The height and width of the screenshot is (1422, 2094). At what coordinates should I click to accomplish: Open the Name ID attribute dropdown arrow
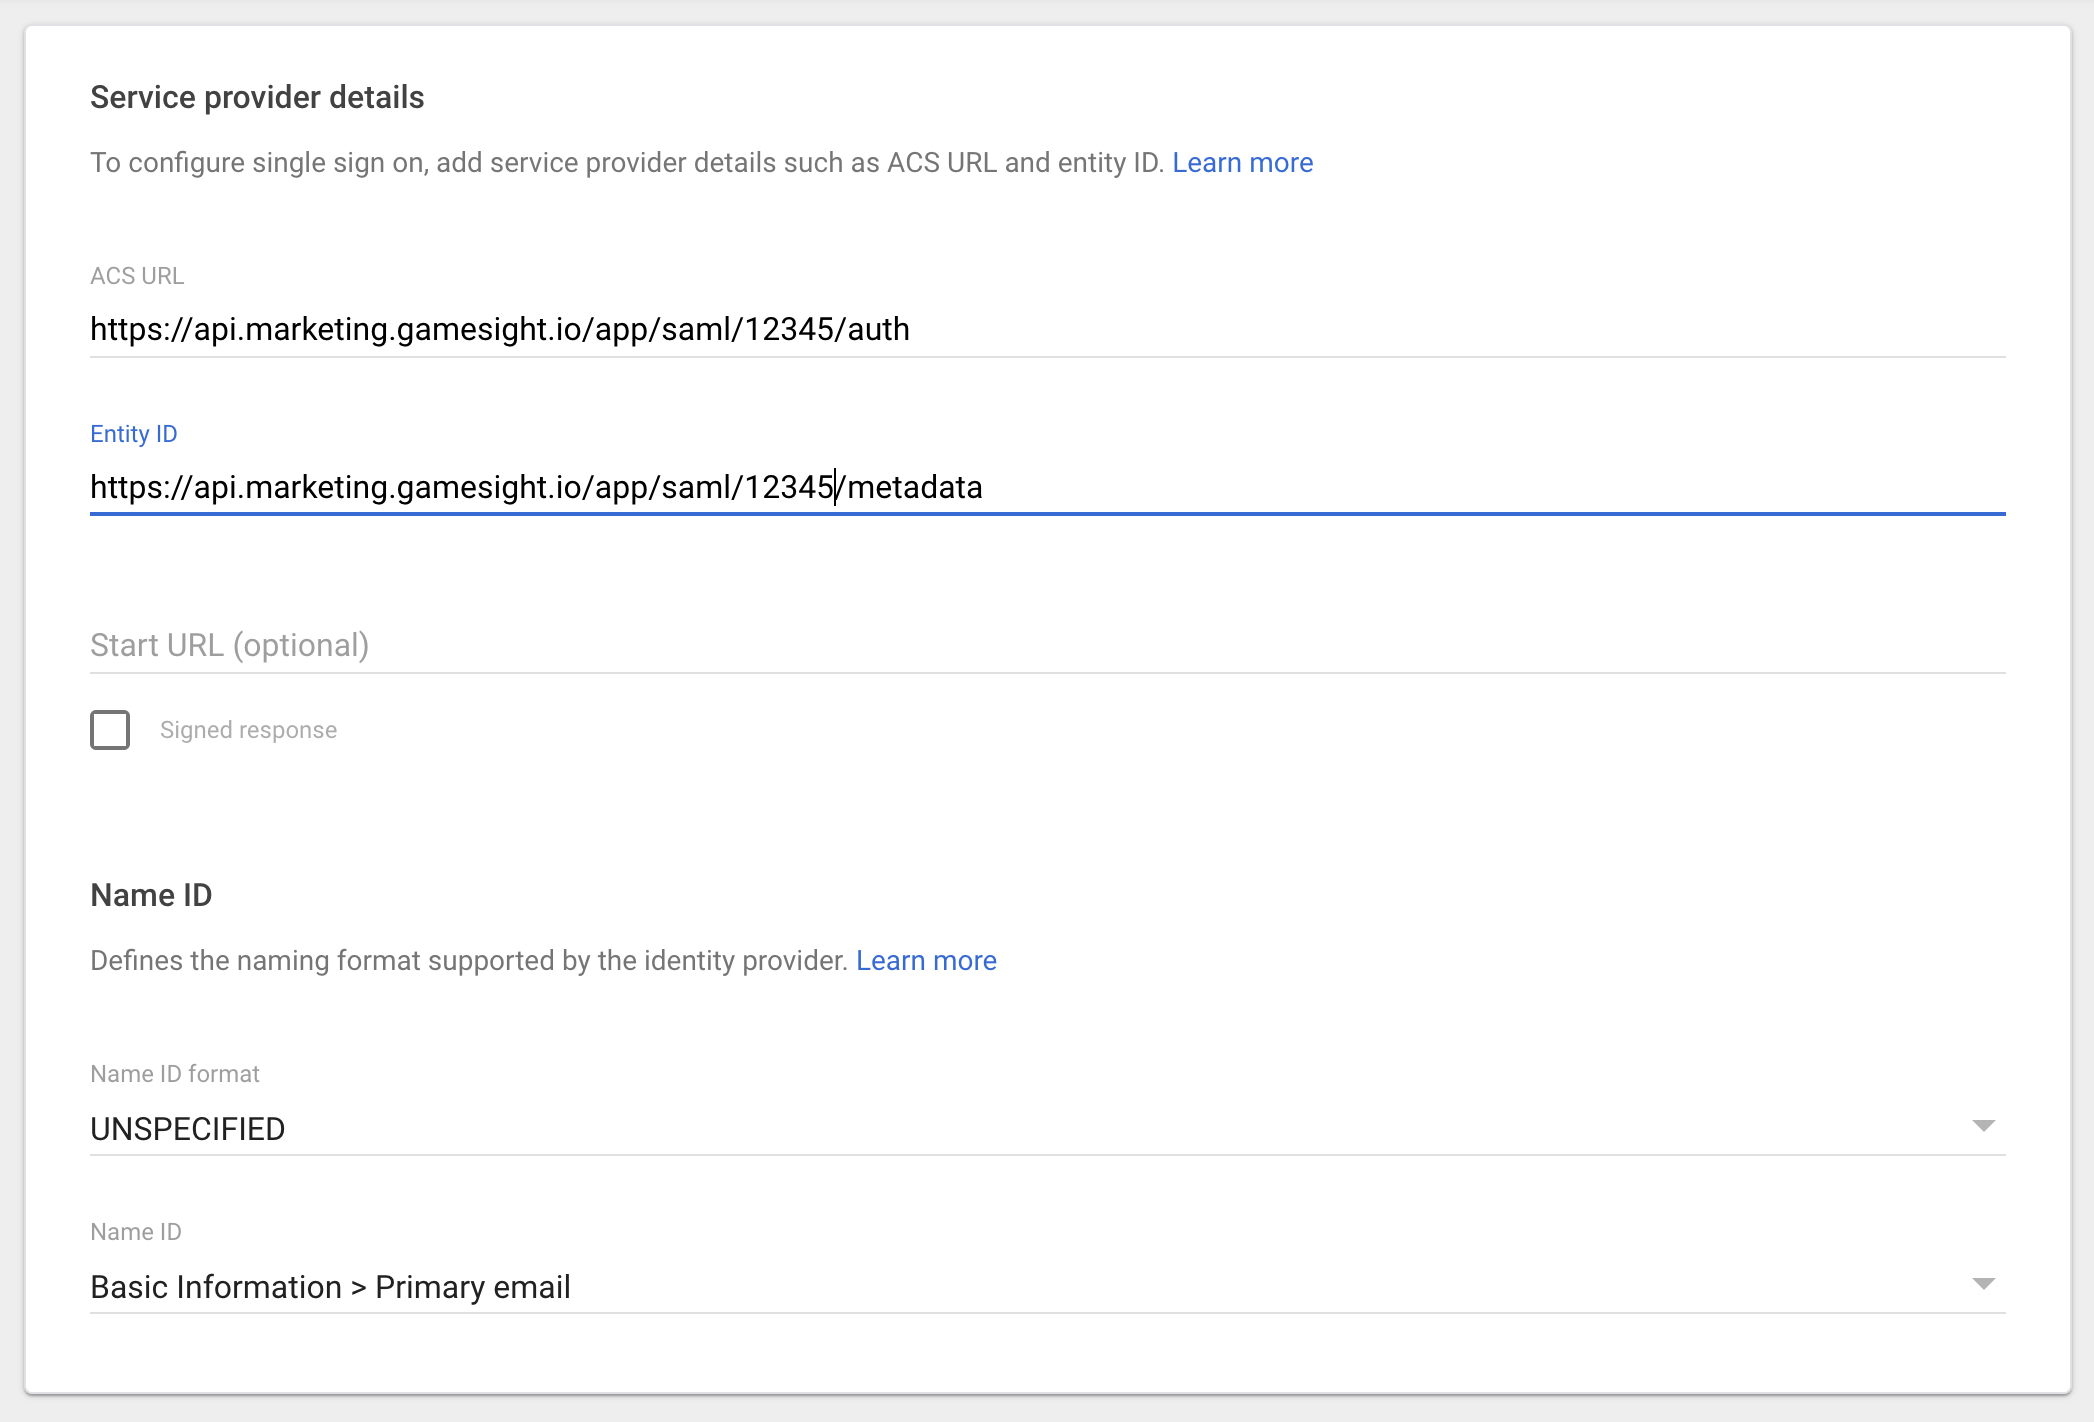[x=1983, y=1284]
